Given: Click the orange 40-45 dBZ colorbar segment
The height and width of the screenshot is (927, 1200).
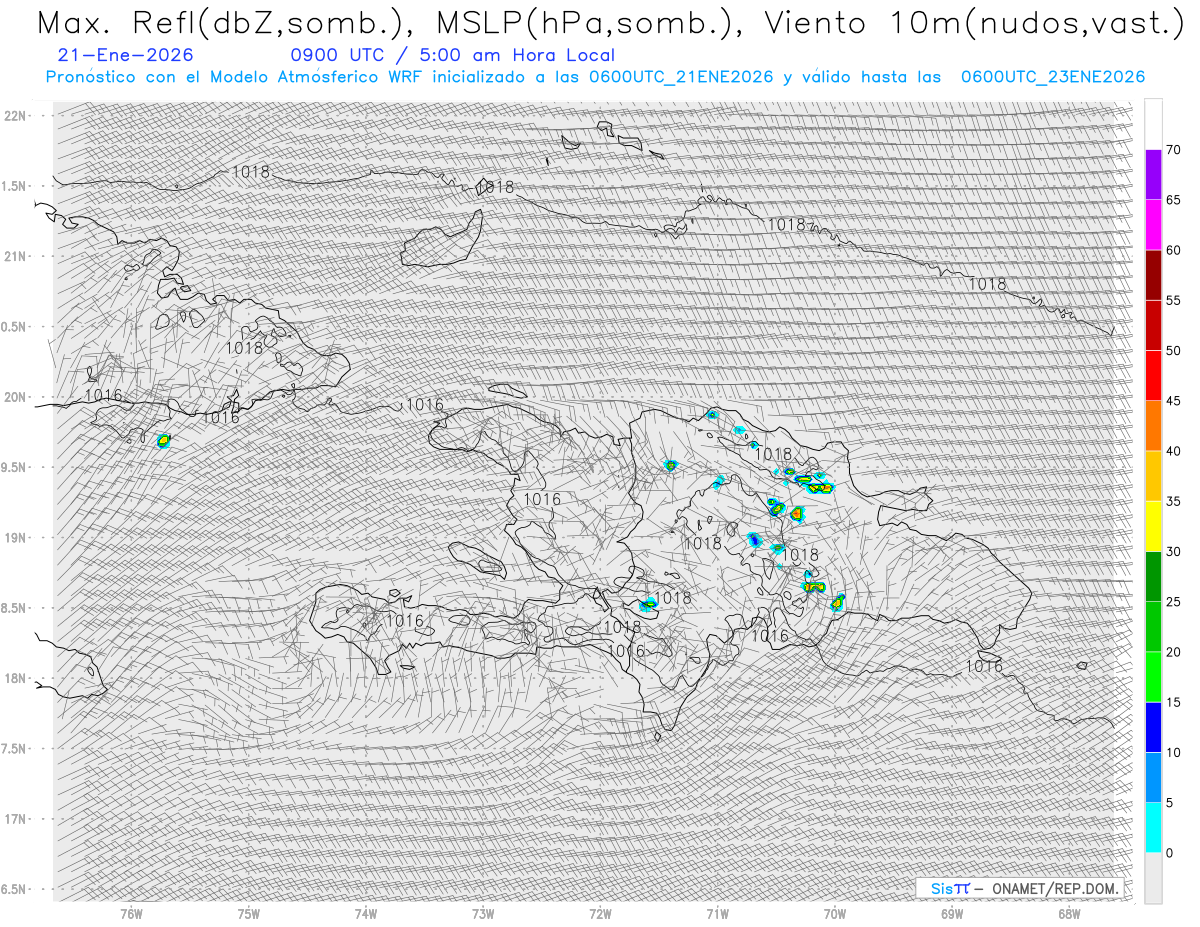Looking at the screenshot, I should tap(1153, 426).
